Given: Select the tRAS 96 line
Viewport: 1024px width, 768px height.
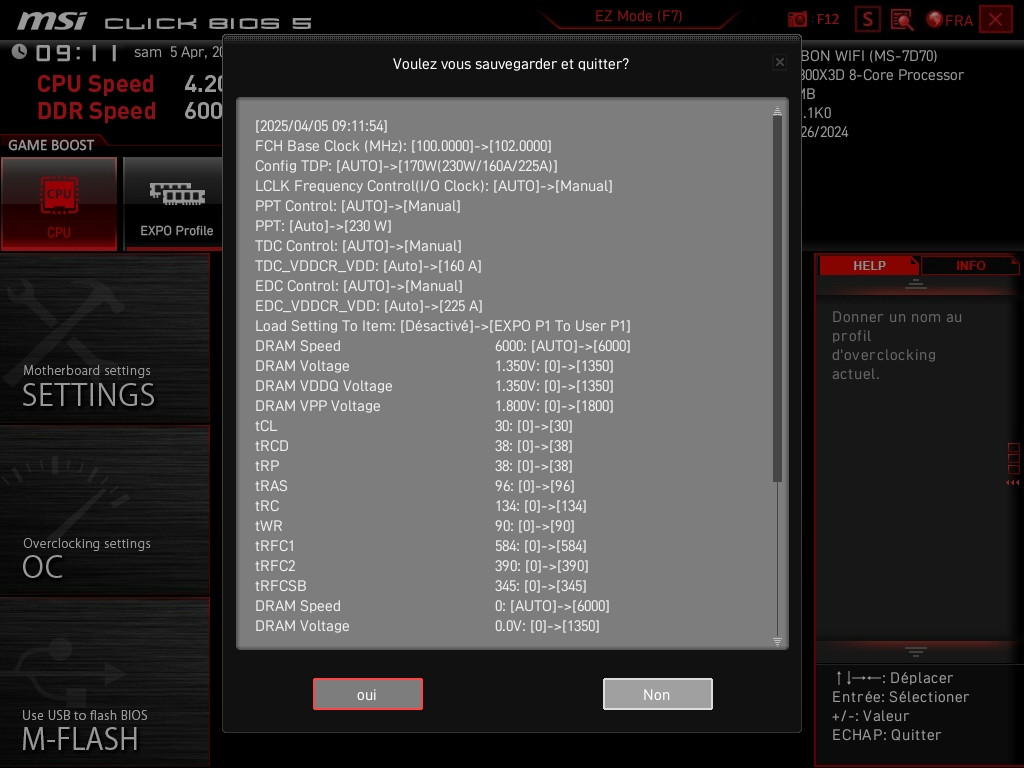Looking at the screenshot, I should tap(415, 486).
